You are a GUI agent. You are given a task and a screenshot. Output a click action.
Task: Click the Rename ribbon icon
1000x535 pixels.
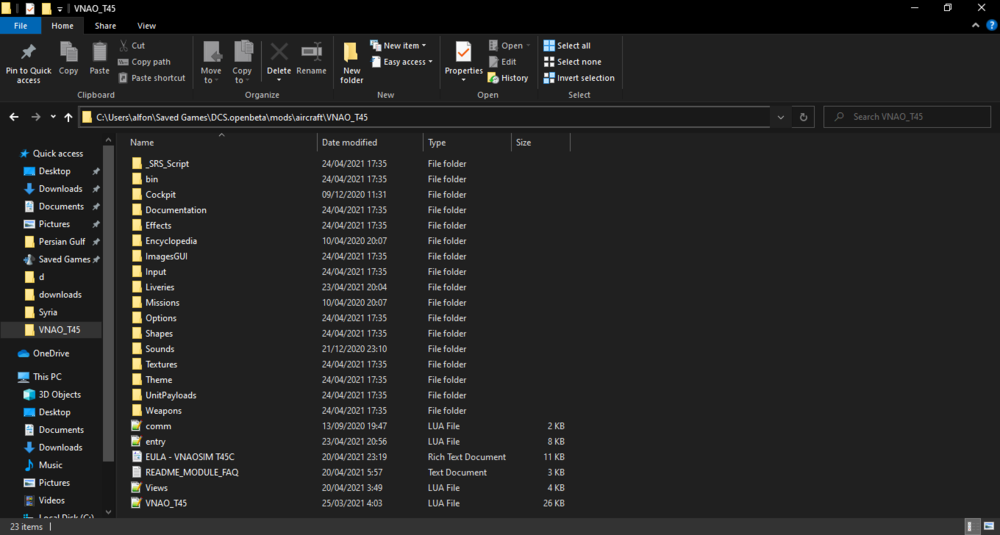point(311,52)
